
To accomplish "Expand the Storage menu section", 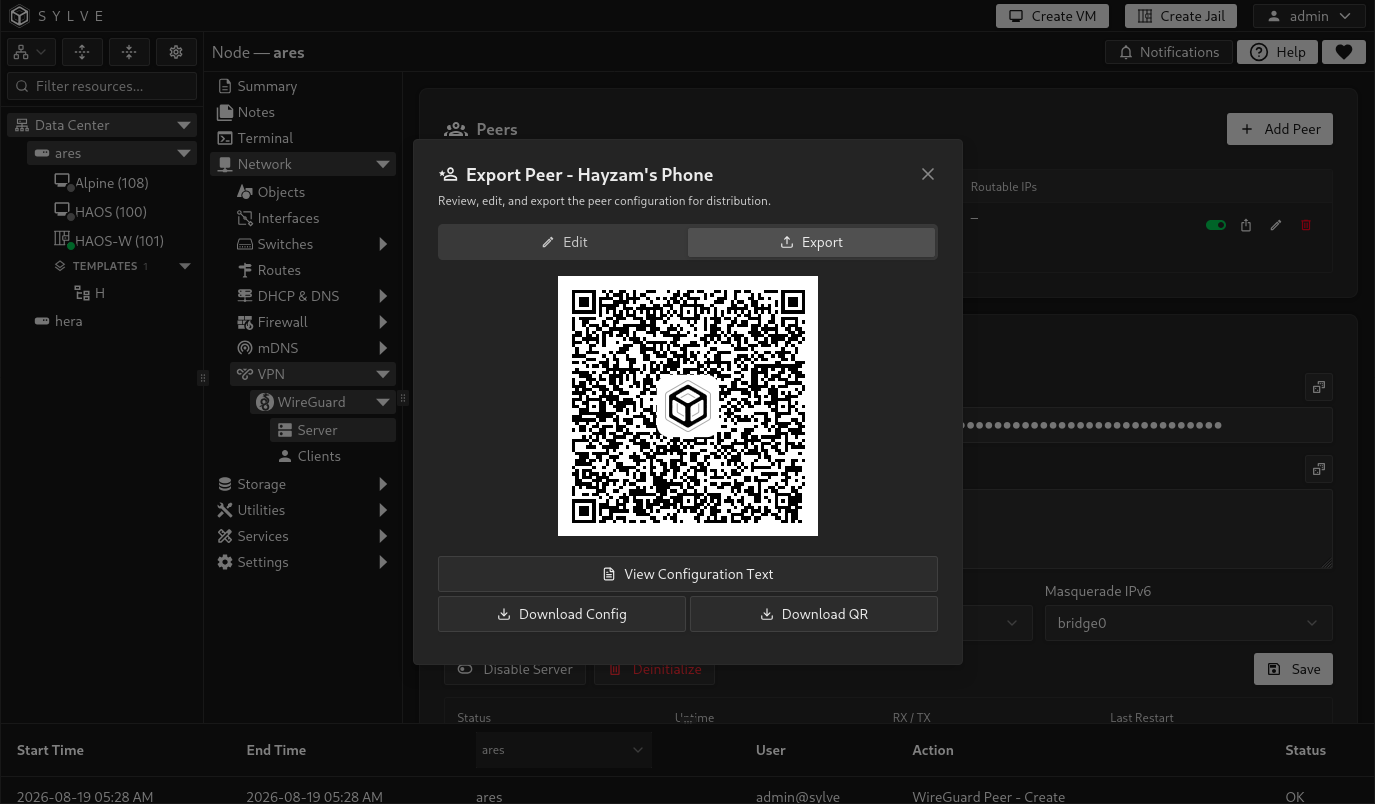I will pos(383,484).
